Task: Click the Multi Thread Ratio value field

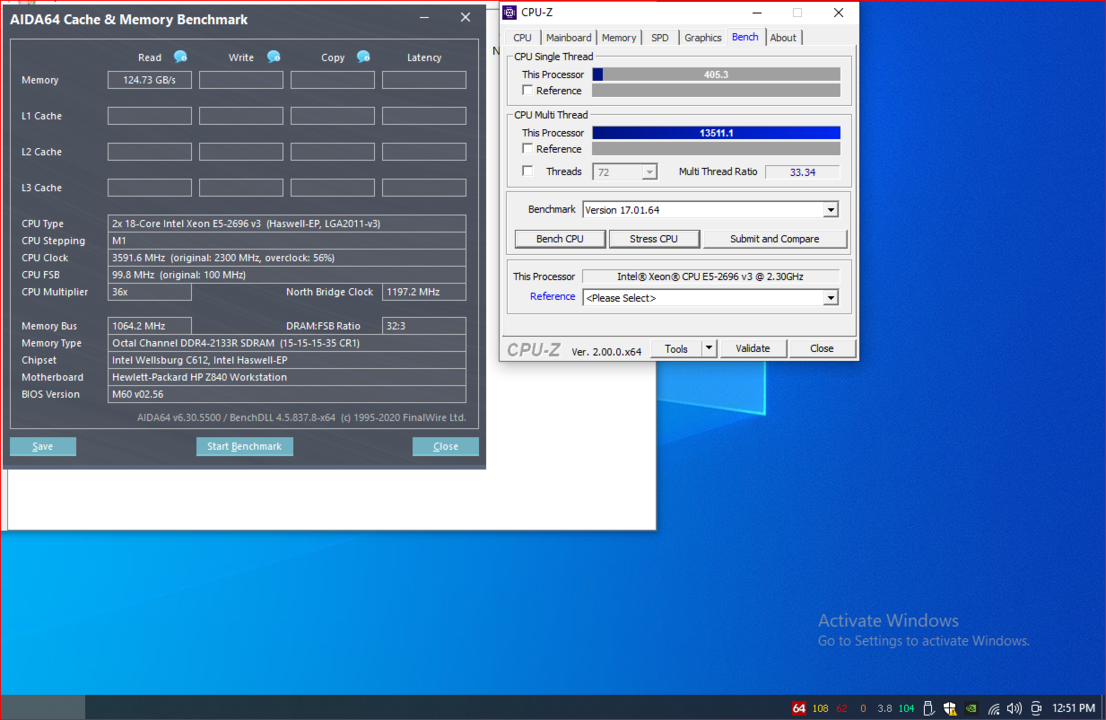Action: 802,171
